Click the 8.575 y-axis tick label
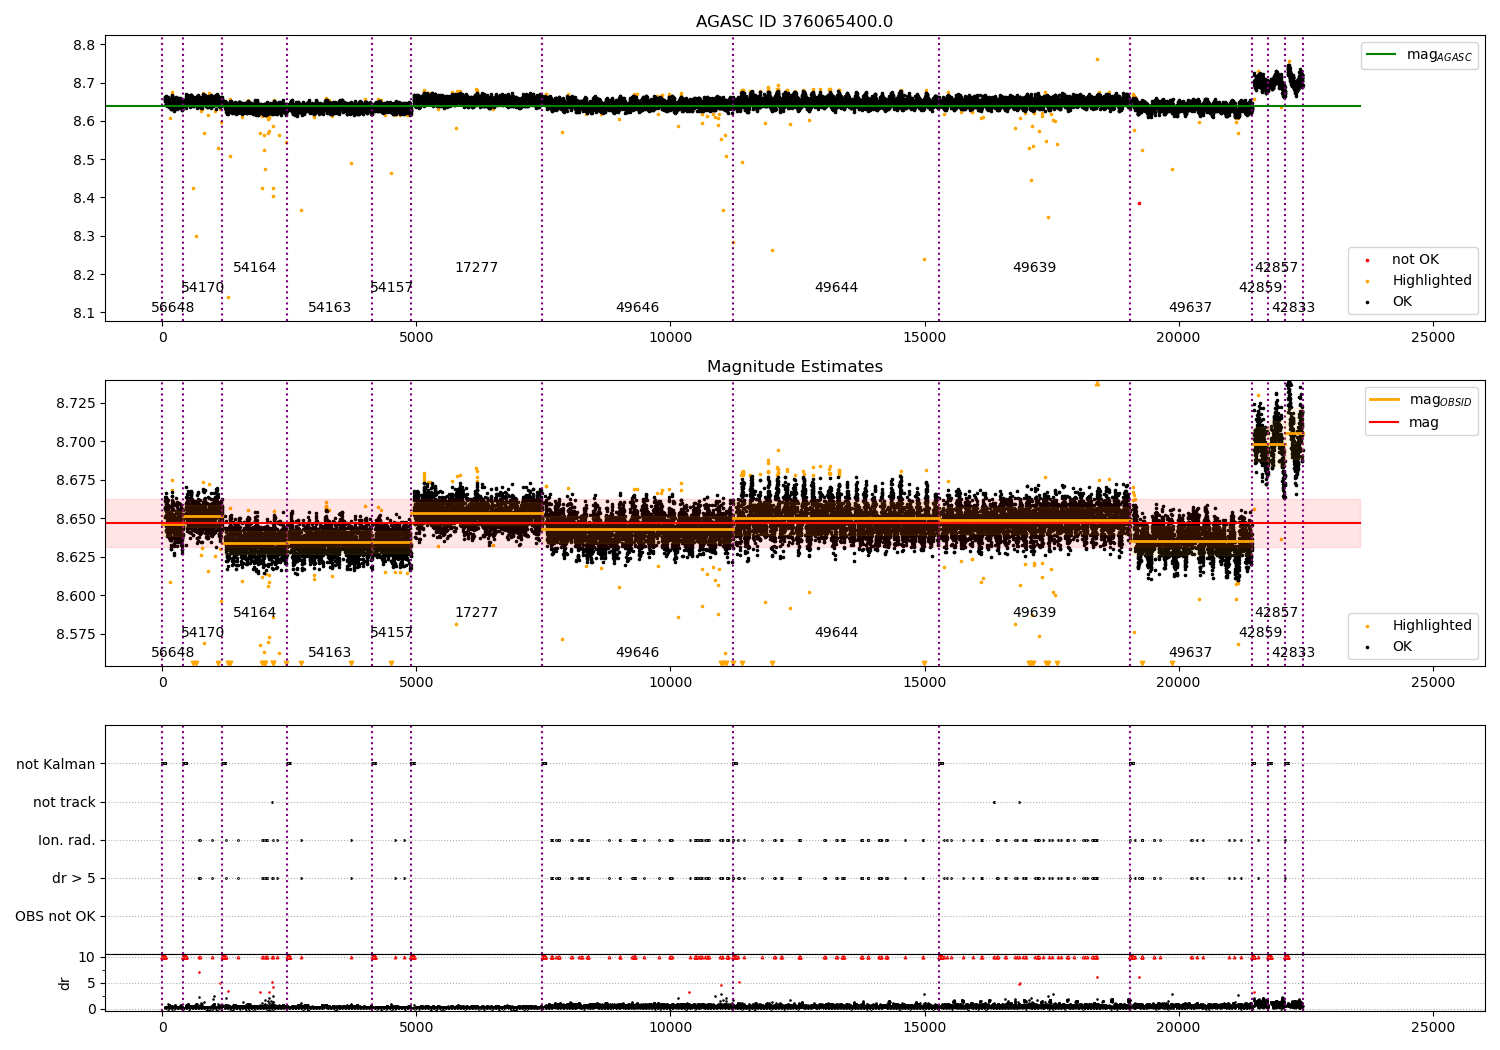The image size is (1500, 1050). tap(77, 634)
